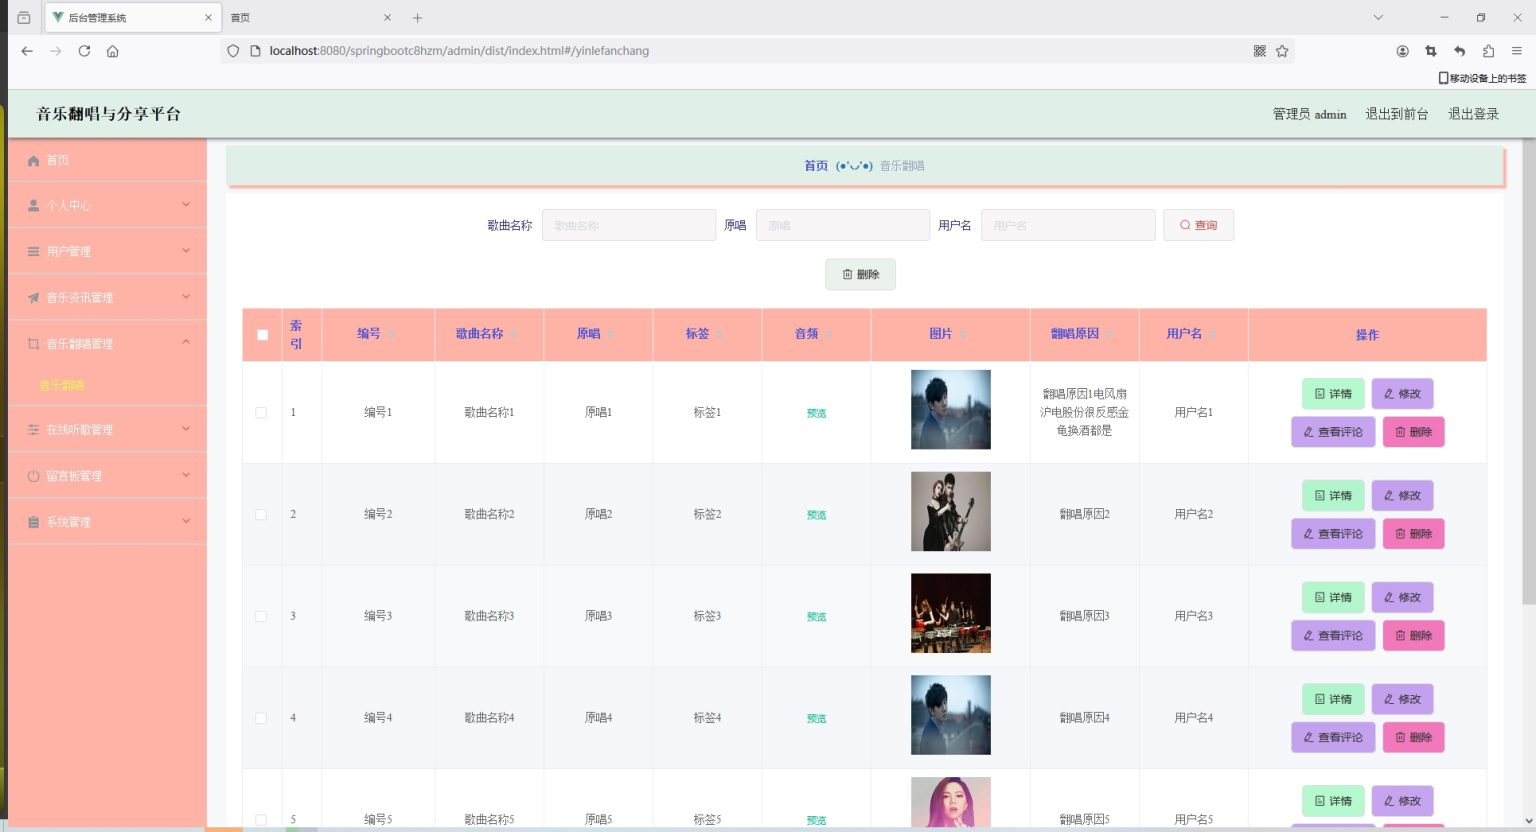Click 修改 button for 编号3 row
The image size is (1536, 832).
click(1402, 598)
